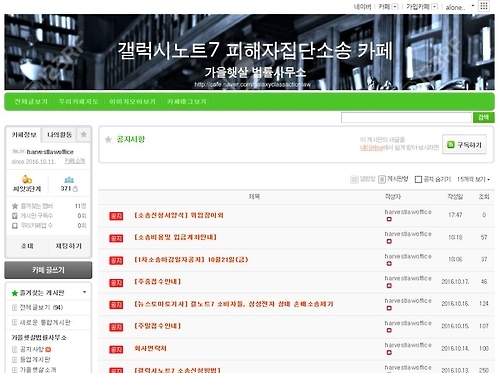The image size is (500, 373).
Task: Click the members icon above 371
Action: (69, 180)
